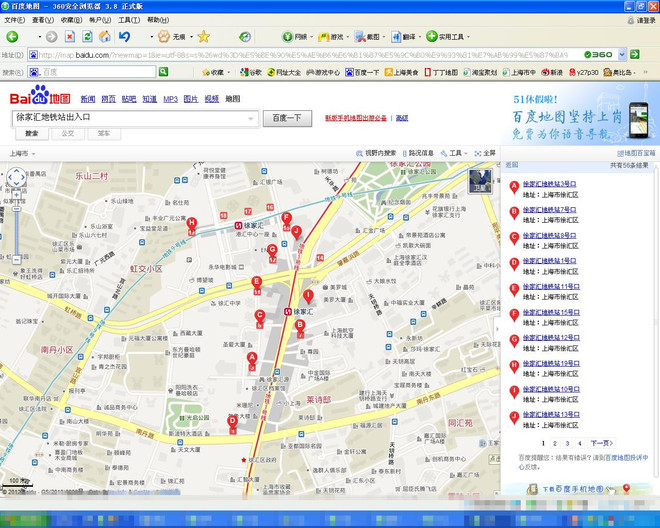Open result 徐家汇地铁站3号口
The height and width of the screenshot is (528, 660).
(549, 184)
